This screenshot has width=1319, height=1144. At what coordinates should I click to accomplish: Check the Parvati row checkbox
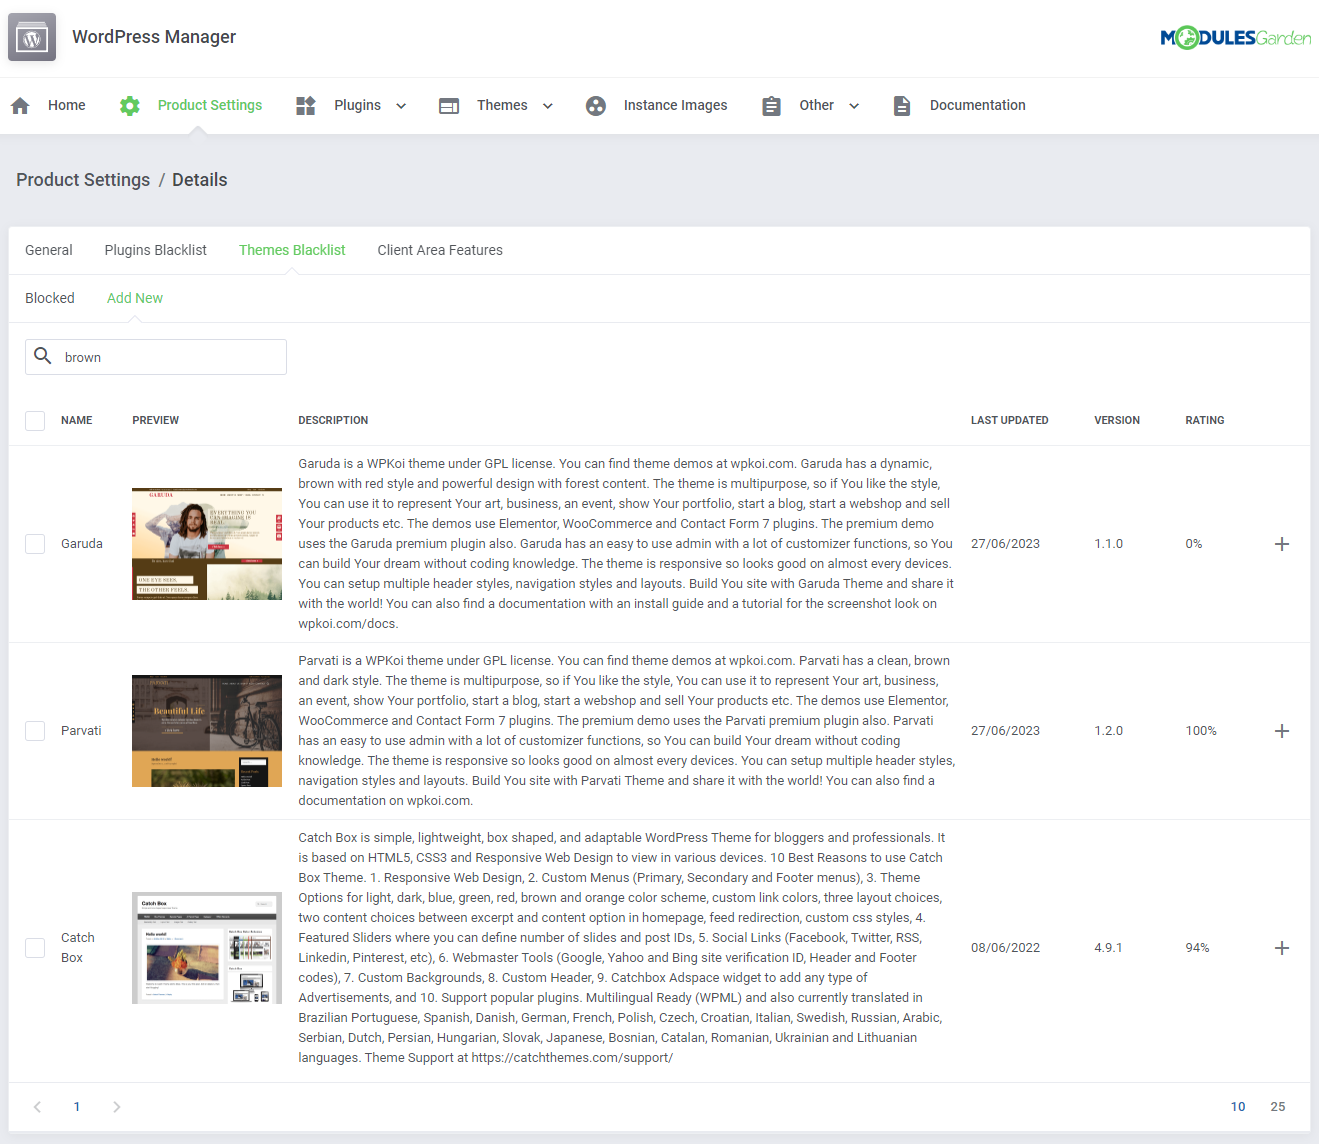(x=35, y=731)
